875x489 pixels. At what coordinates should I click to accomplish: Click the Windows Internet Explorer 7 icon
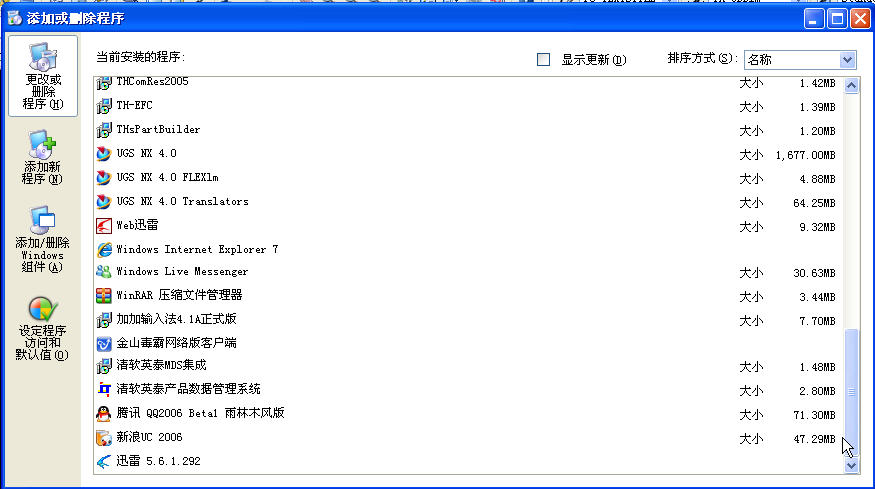tap(104, 250)
